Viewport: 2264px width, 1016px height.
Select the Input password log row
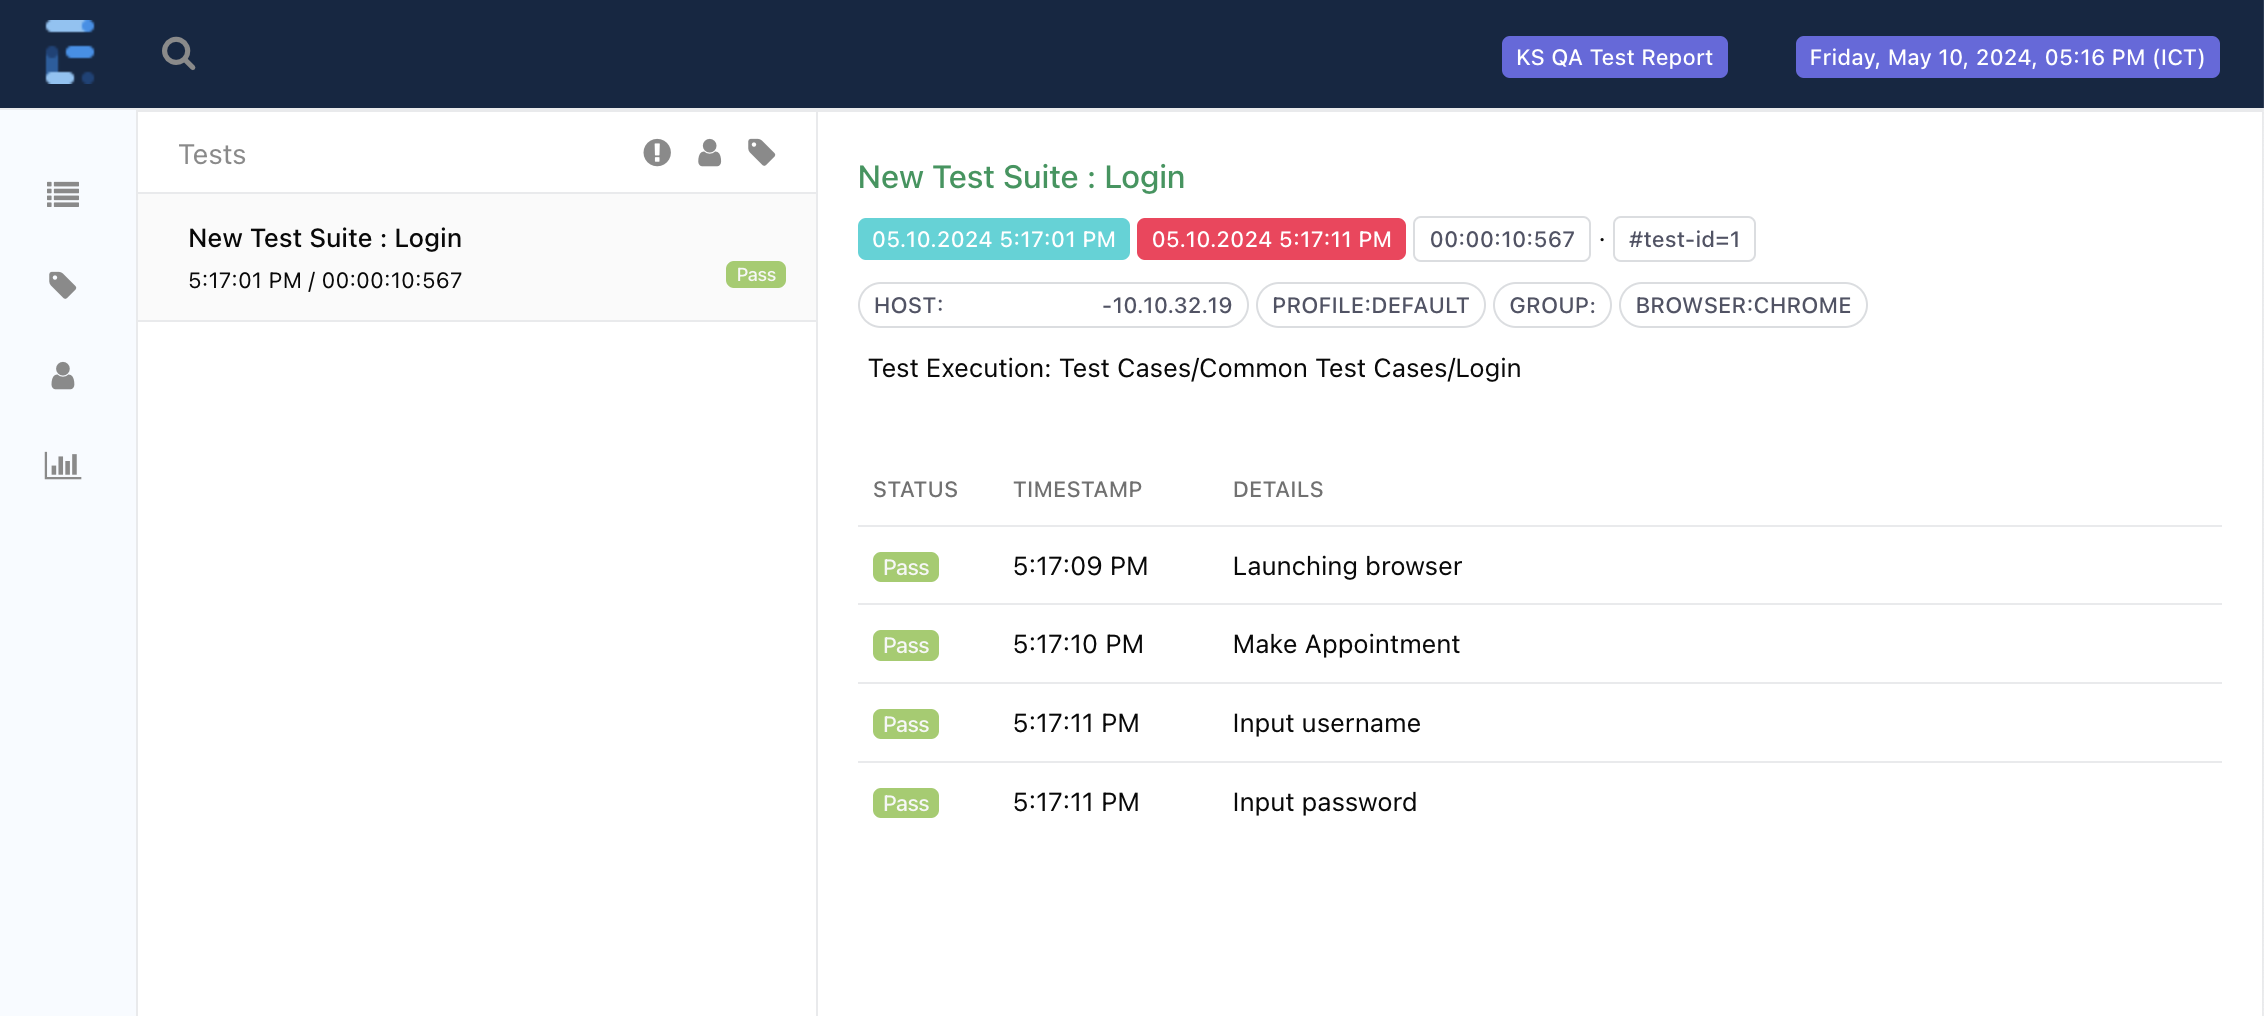(1324, 802)
